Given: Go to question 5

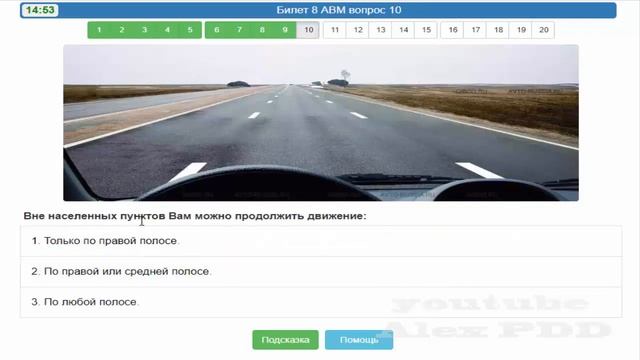Looking at the screenshot, I should click(190, 30).
